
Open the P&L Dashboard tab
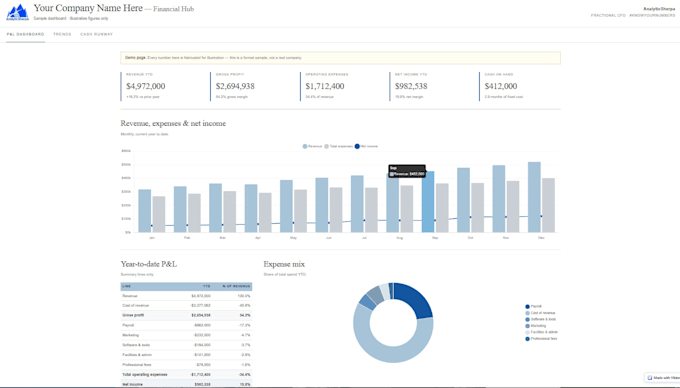(25, 34)
